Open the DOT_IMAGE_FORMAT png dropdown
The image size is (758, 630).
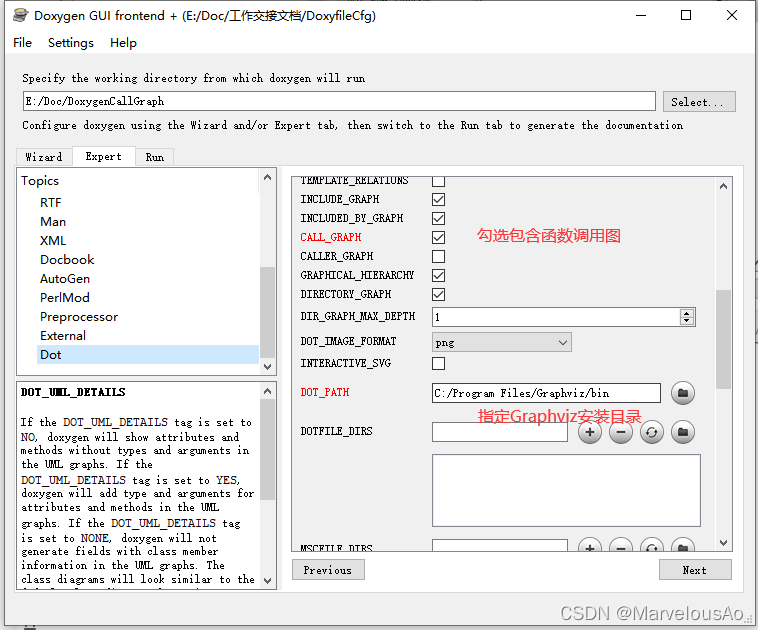pyautogui.click(x=501, y=342)
